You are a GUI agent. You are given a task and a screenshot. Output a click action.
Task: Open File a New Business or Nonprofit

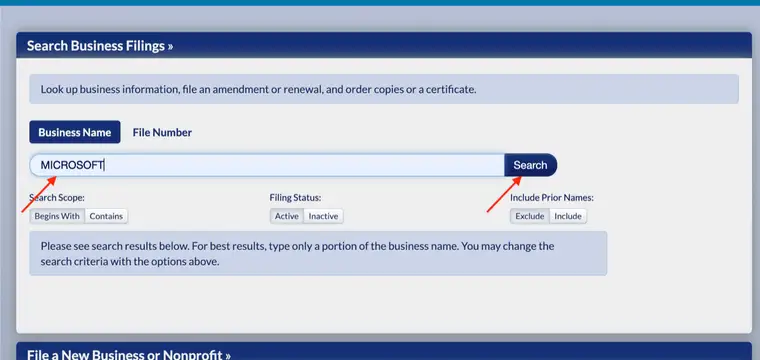128,354
